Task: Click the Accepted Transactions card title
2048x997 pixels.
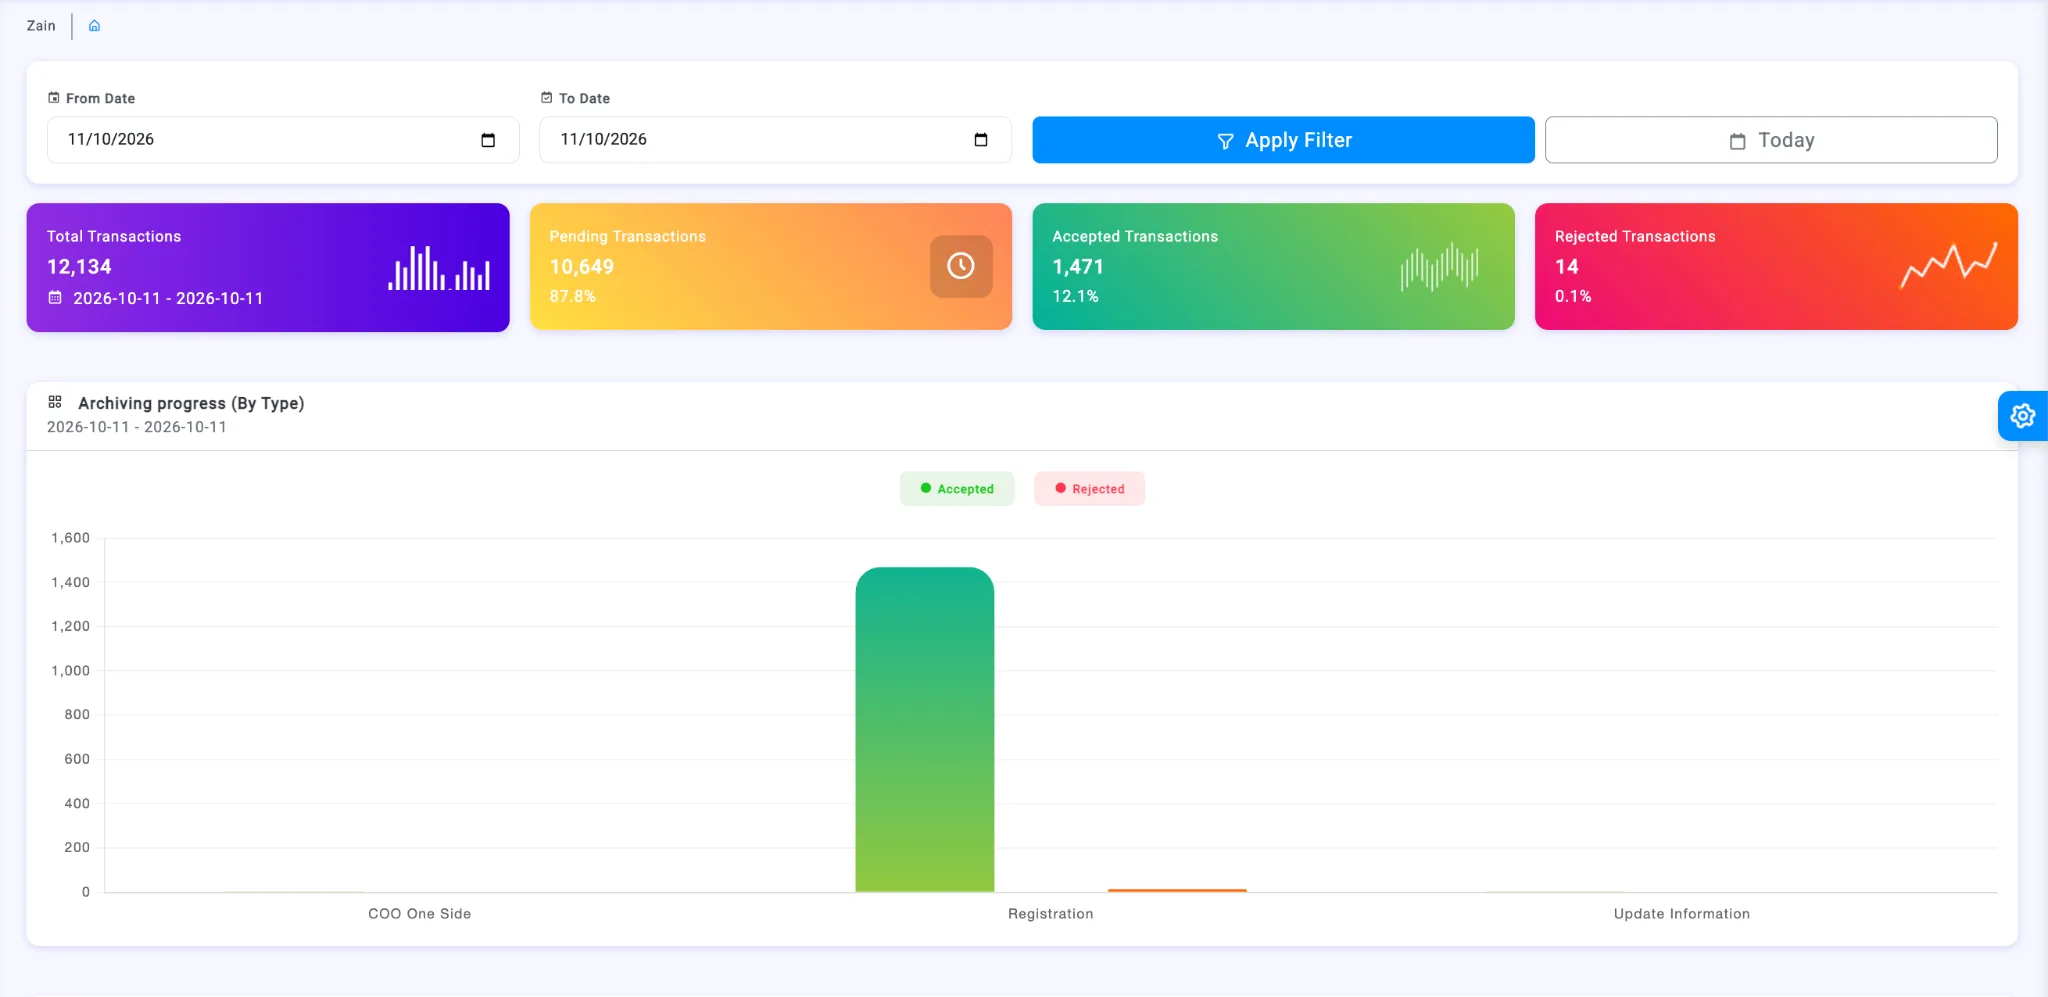Action: (1135, 236)
